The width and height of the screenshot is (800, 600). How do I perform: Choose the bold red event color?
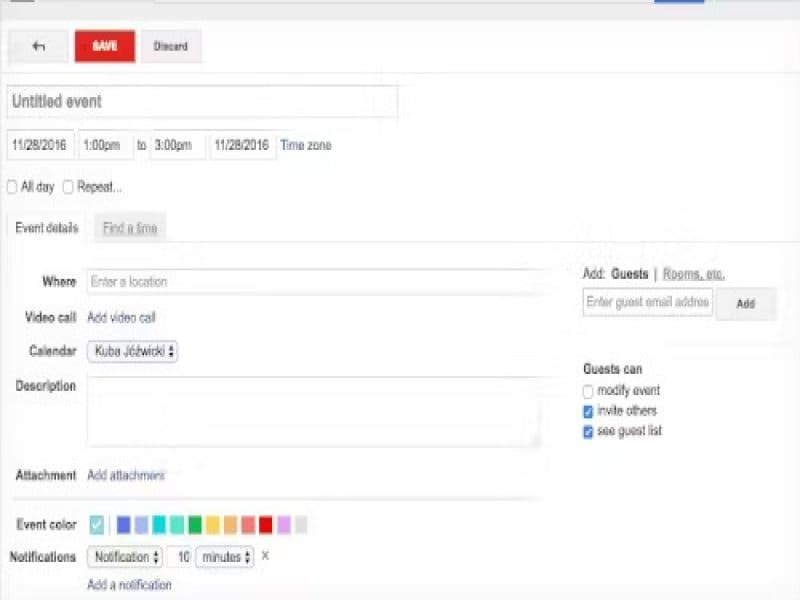click(x=266, y=524)
